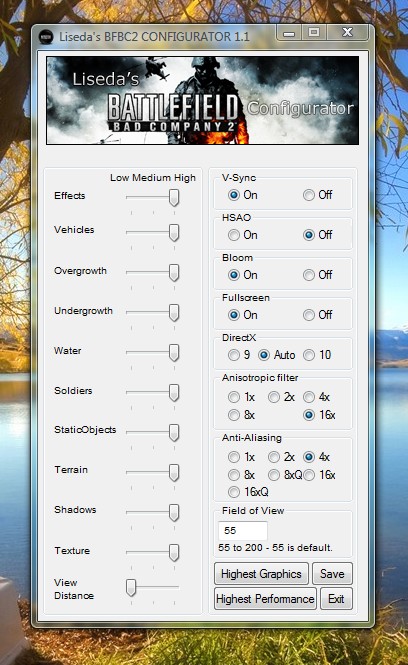Click Highest Performance button
Image resolution: width=408 pixels, height=665 pixels.
[x=265, y=599]
